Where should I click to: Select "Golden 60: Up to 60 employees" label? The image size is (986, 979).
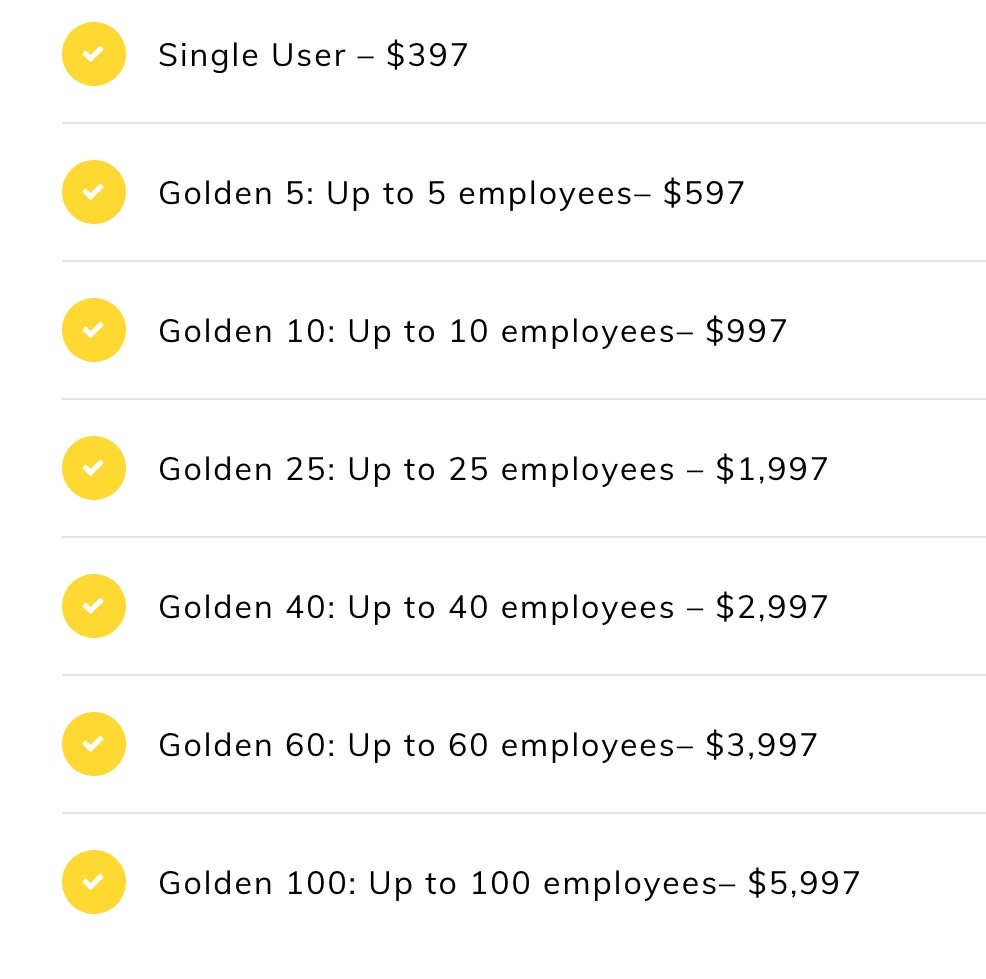416,745
